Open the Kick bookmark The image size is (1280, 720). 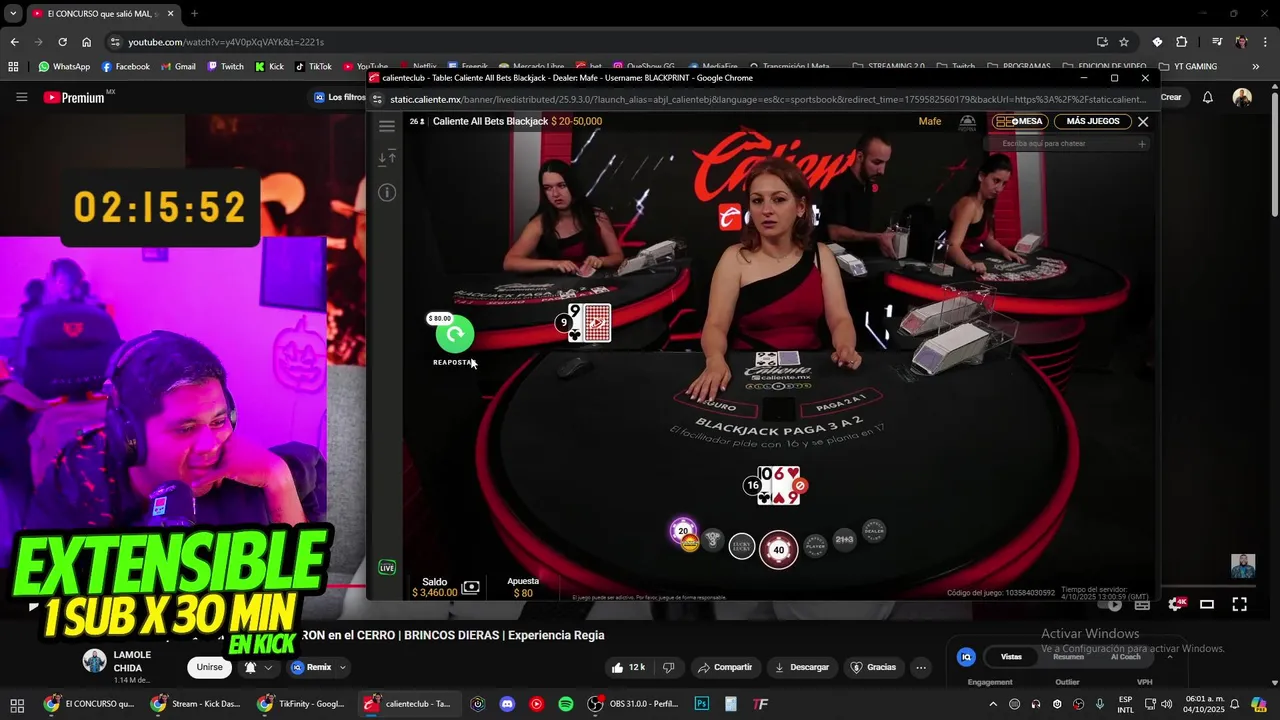coord(269,66)
